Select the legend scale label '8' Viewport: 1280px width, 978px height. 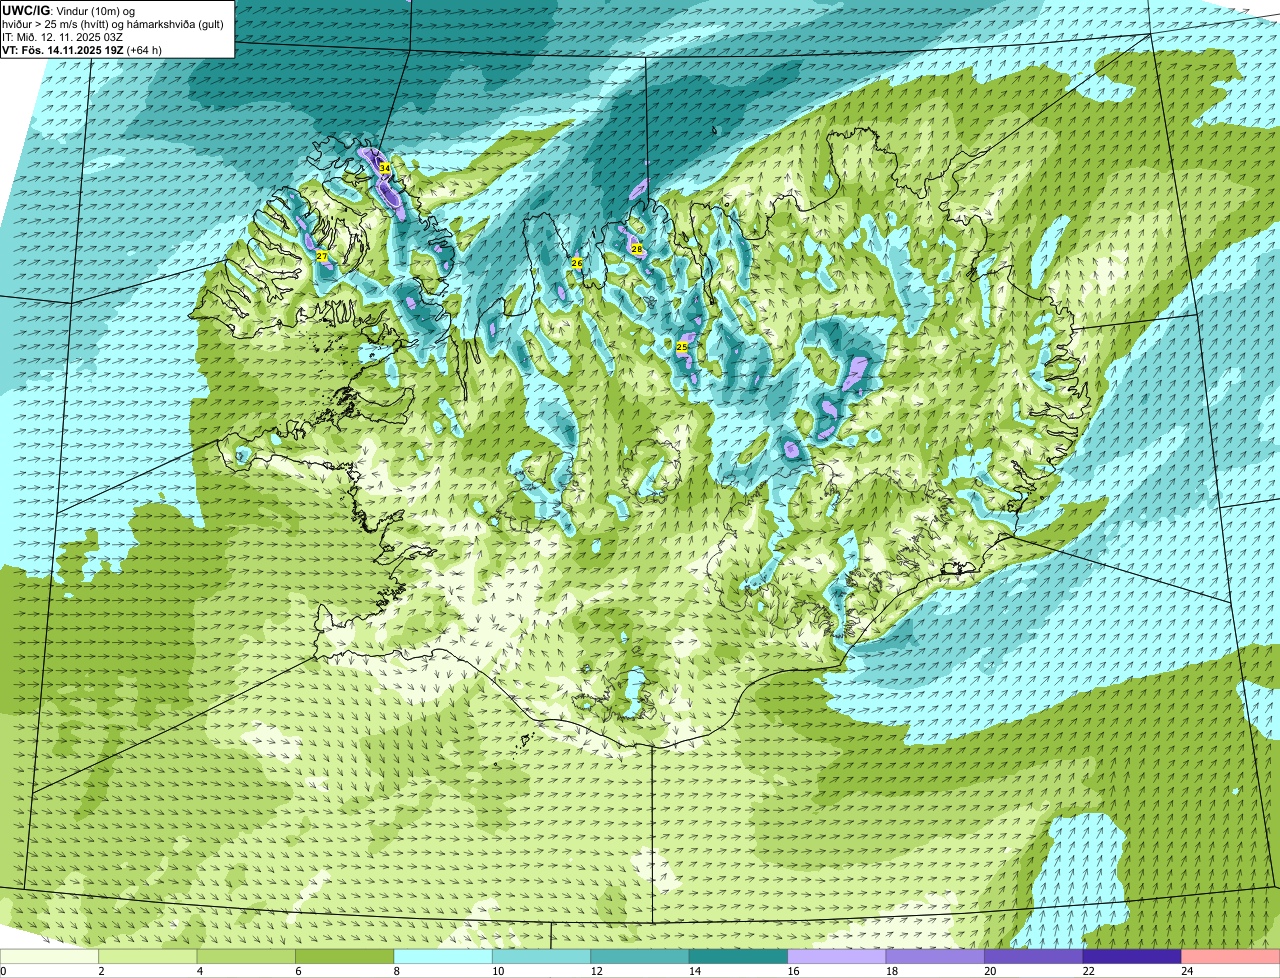pyautogui.click(x=397, y=971)
